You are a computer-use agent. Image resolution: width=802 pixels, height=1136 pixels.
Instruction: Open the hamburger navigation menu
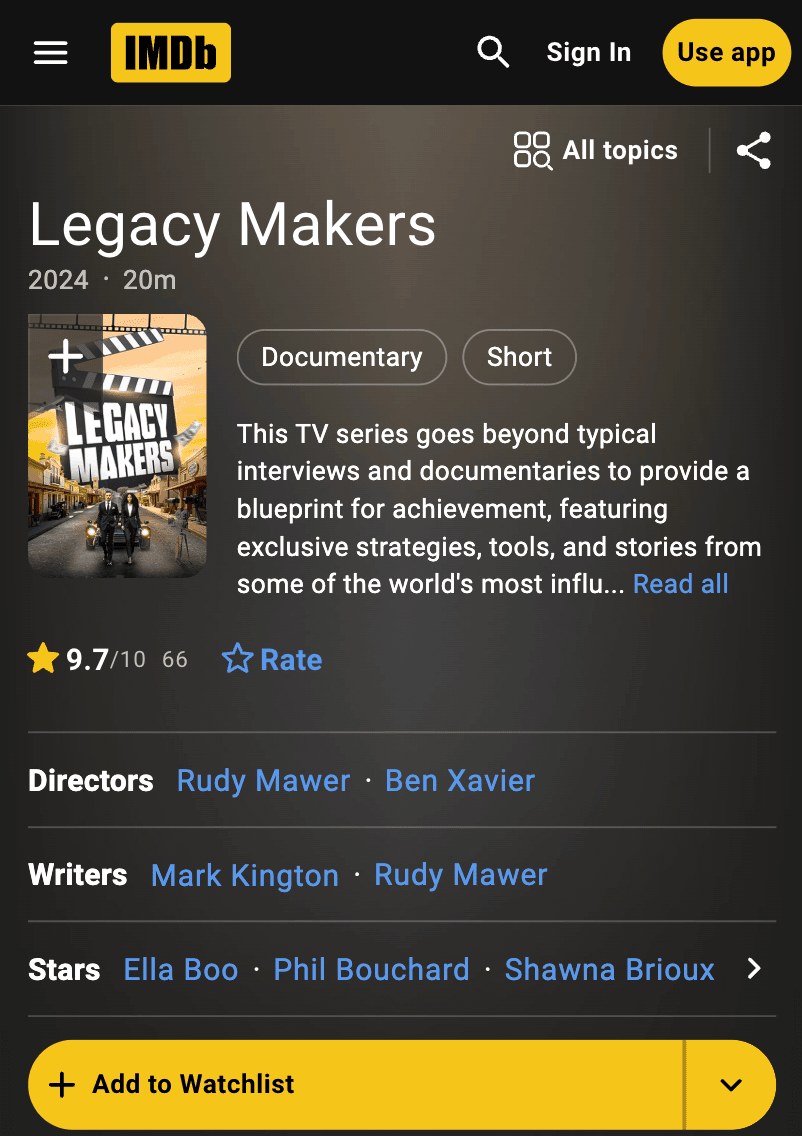(51, 53)
